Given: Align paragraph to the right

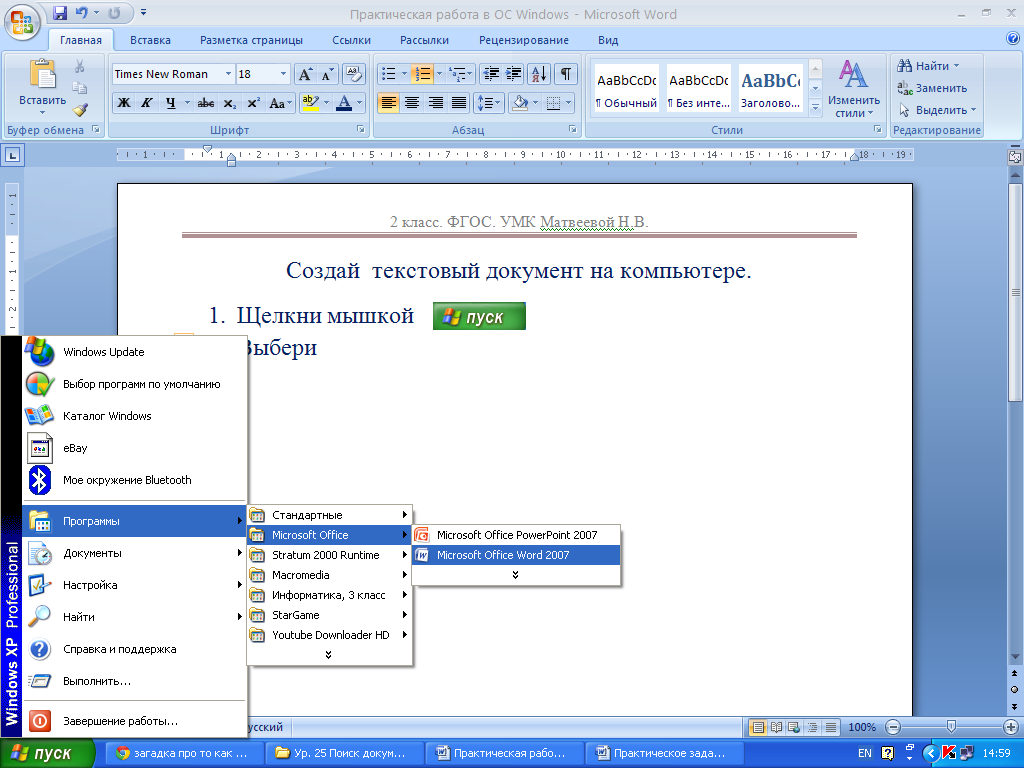Looking at the screenshot, I should pyautogui.click(x=436, y=103).
